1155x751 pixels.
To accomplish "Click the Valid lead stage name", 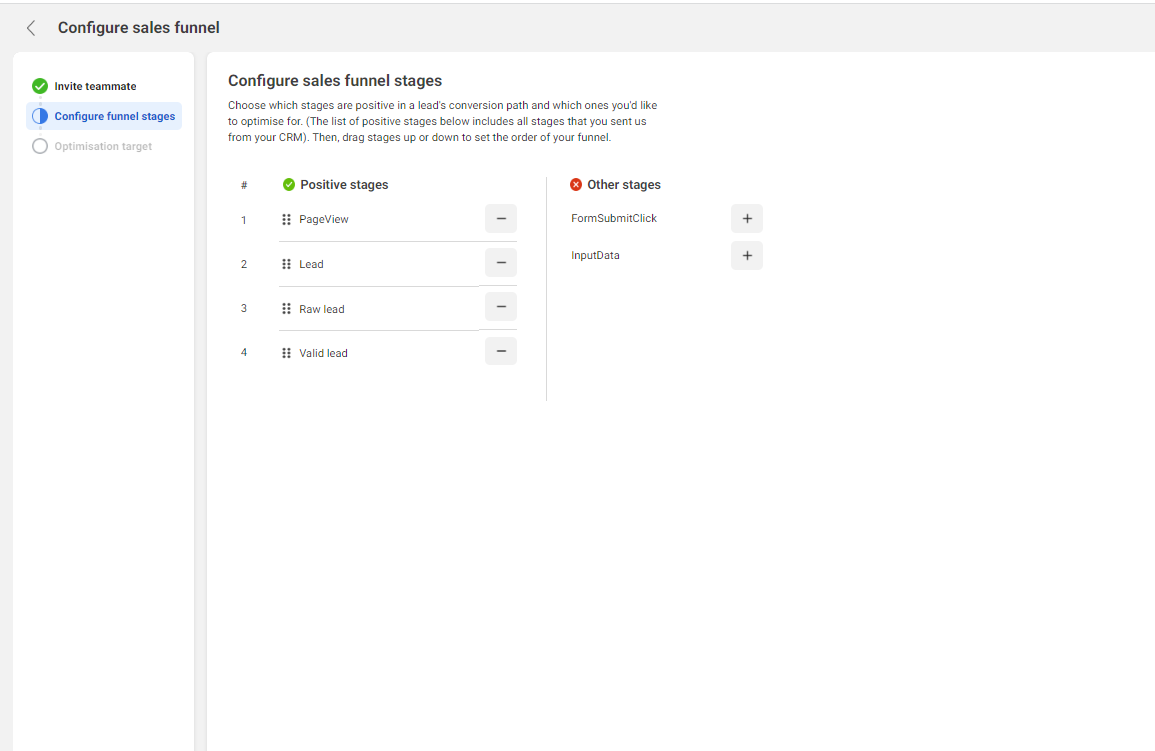I will (323, 353).
